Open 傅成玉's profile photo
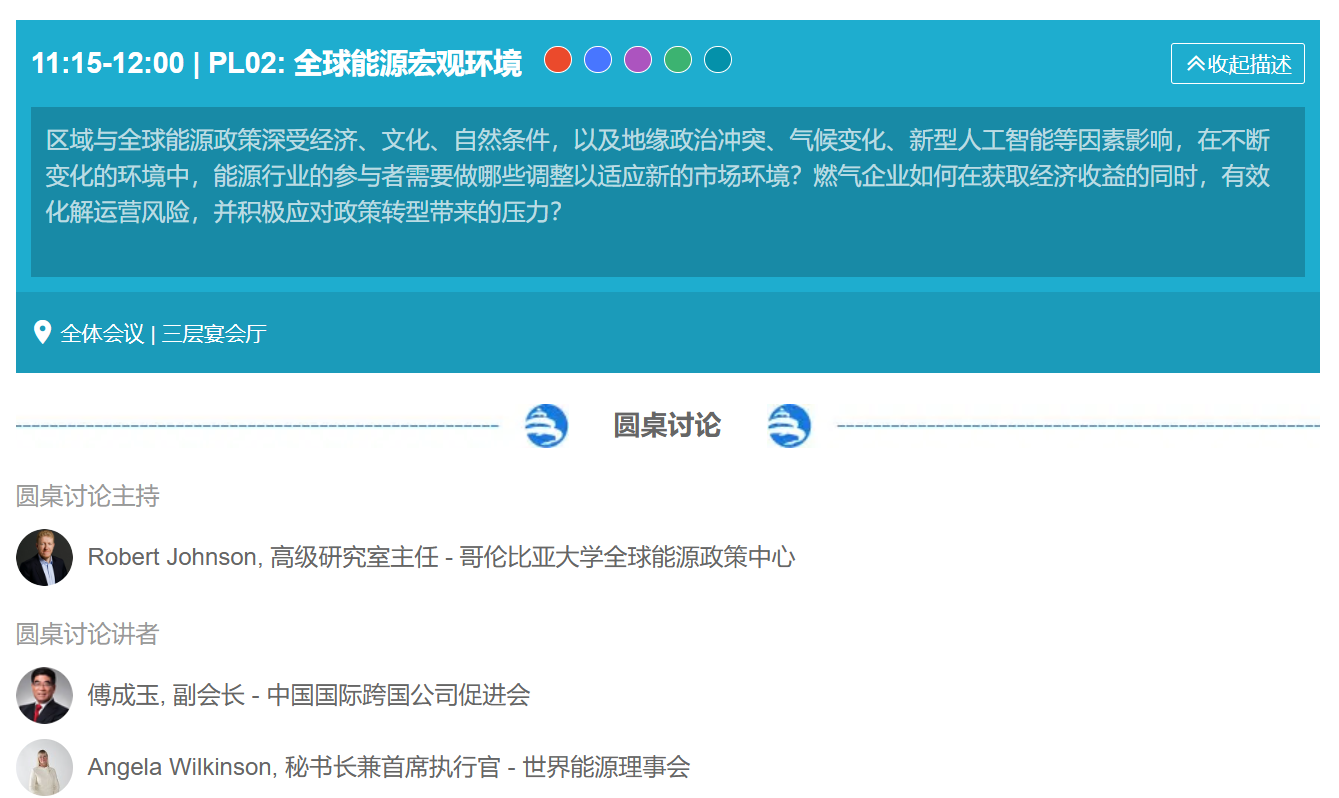The width and height of the screenshot is (1339, 798). [x=44, y=695]
